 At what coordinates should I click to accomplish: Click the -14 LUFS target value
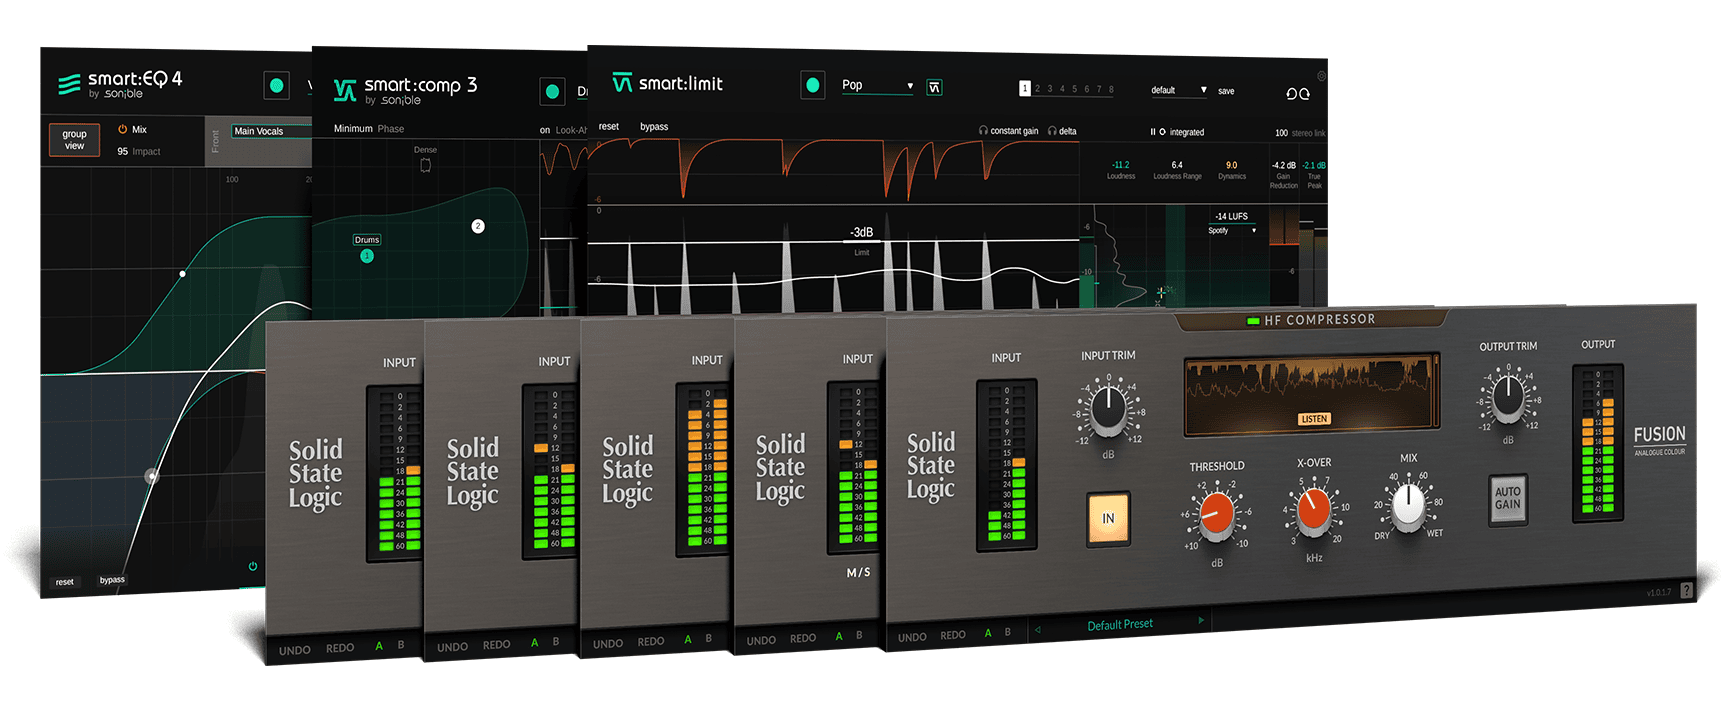pyautogui.click(x=1231, y=216)
